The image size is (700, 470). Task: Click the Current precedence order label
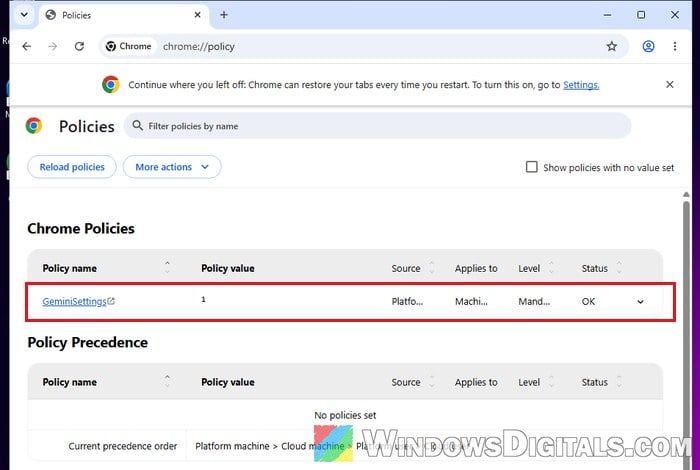123,446
